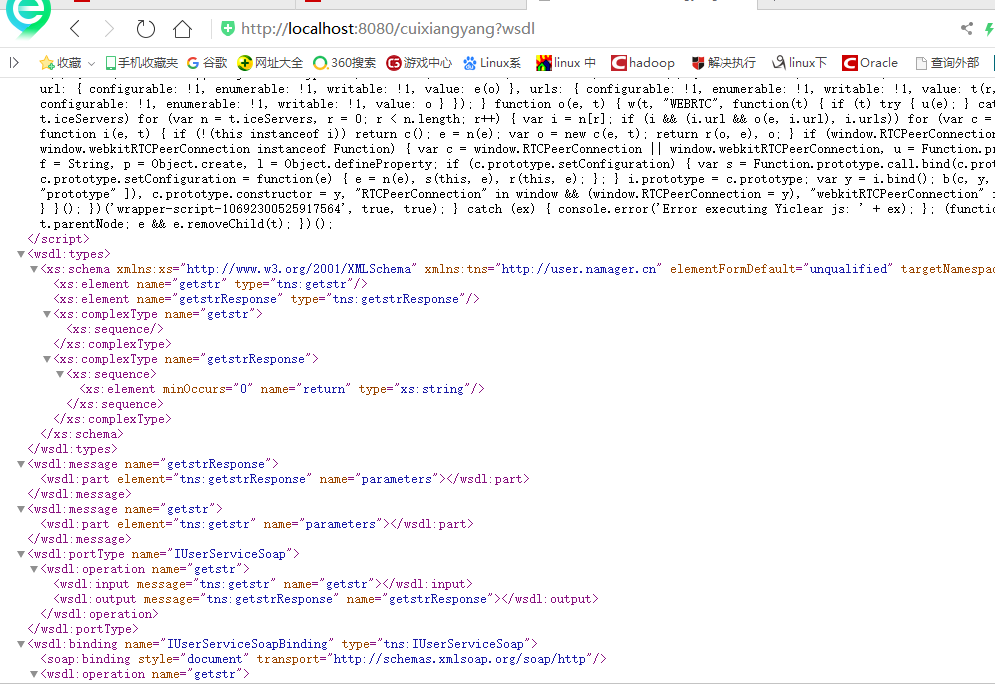
Task: Collapse wsdl:portType IUserServiceSoap node
Action: pyautogui.click(x=21, y=554)
